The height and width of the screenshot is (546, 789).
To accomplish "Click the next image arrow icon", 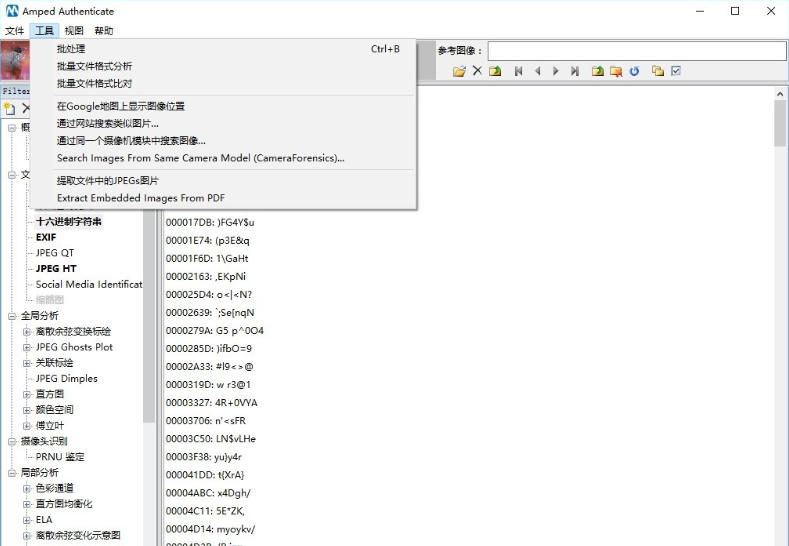I will click(x=556, y=71).
